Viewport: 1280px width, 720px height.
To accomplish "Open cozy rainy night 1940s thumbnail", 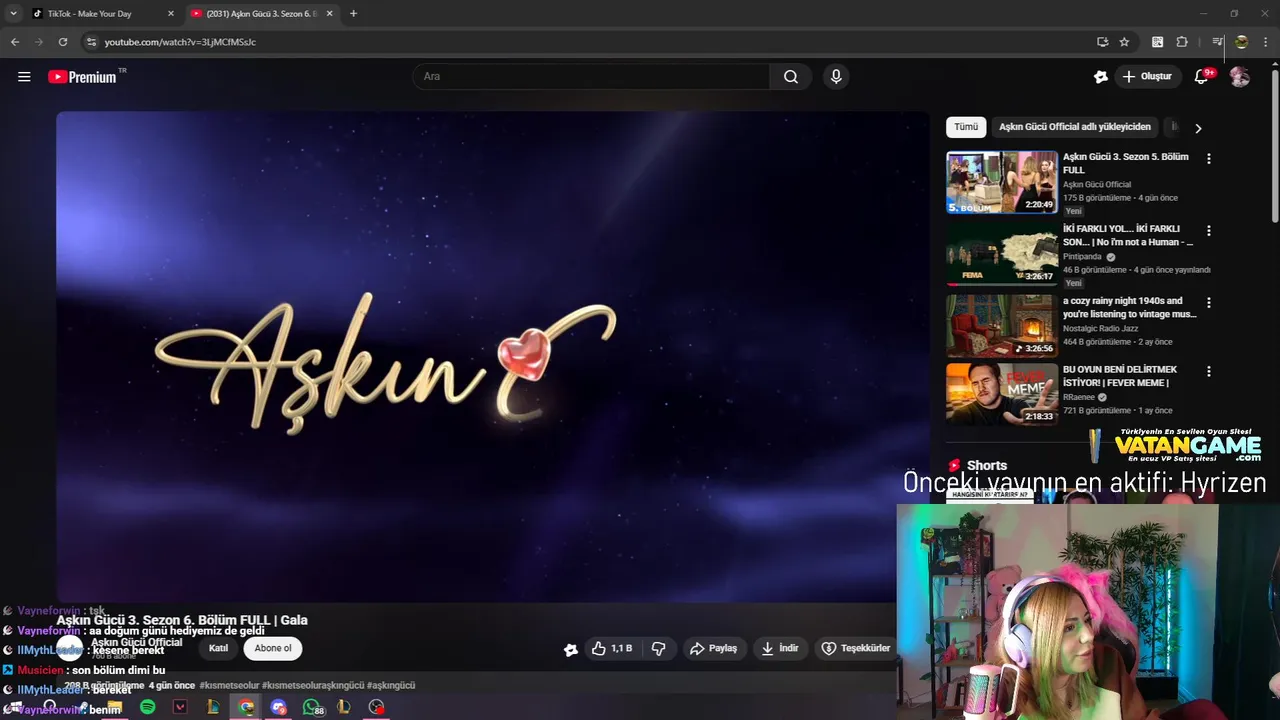I will (x=1002, y=326).
